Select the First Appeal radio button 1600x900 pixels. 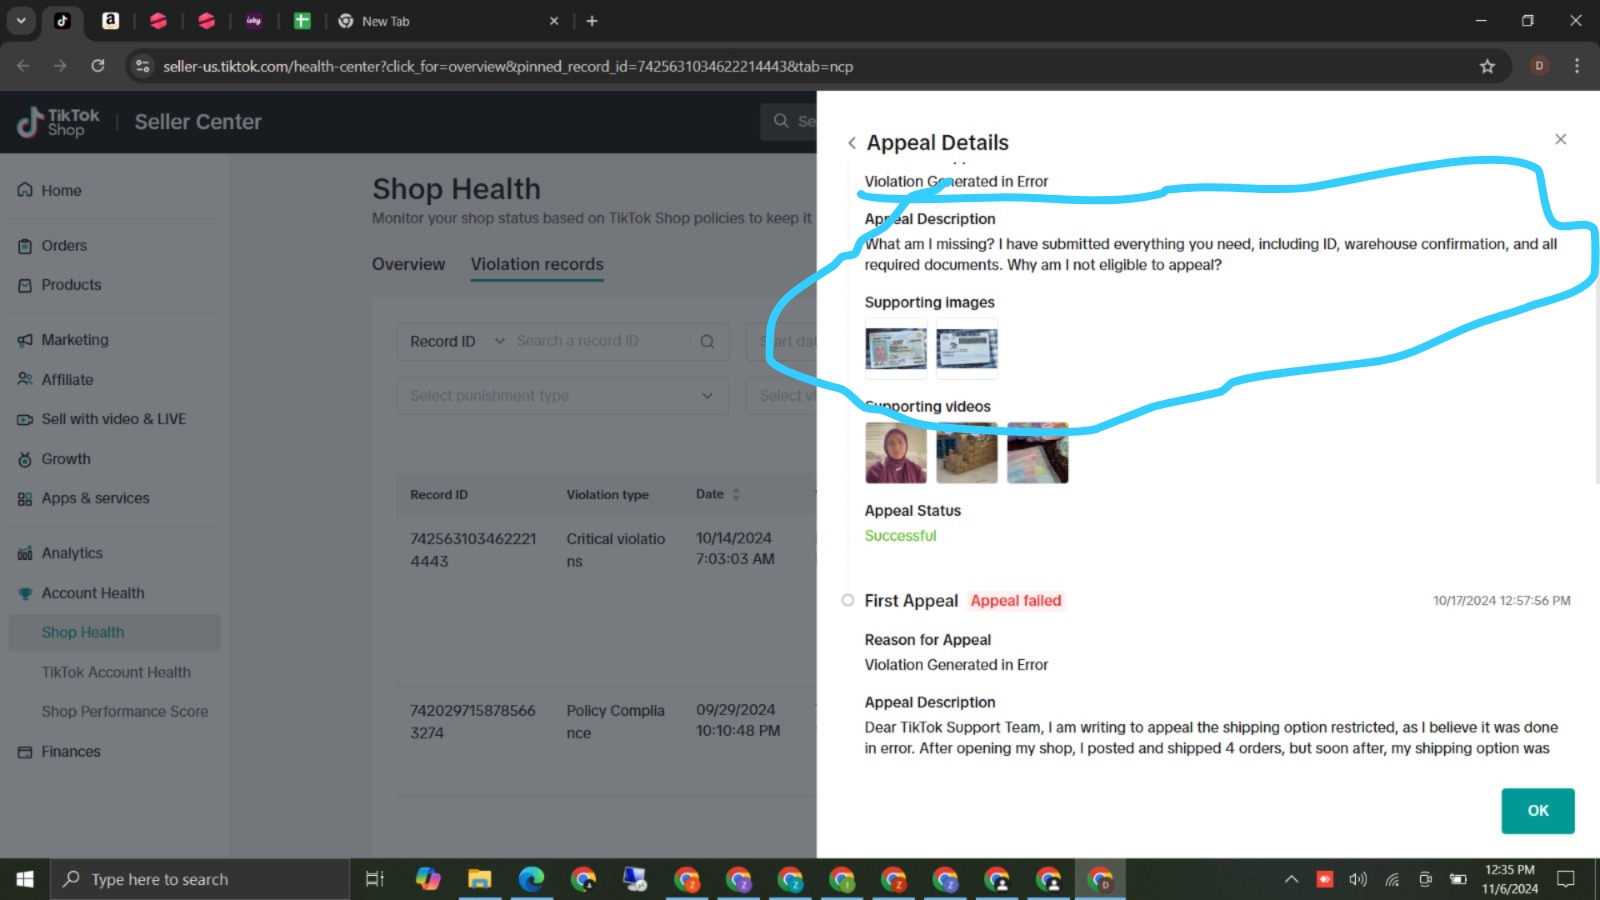[847, 600]
